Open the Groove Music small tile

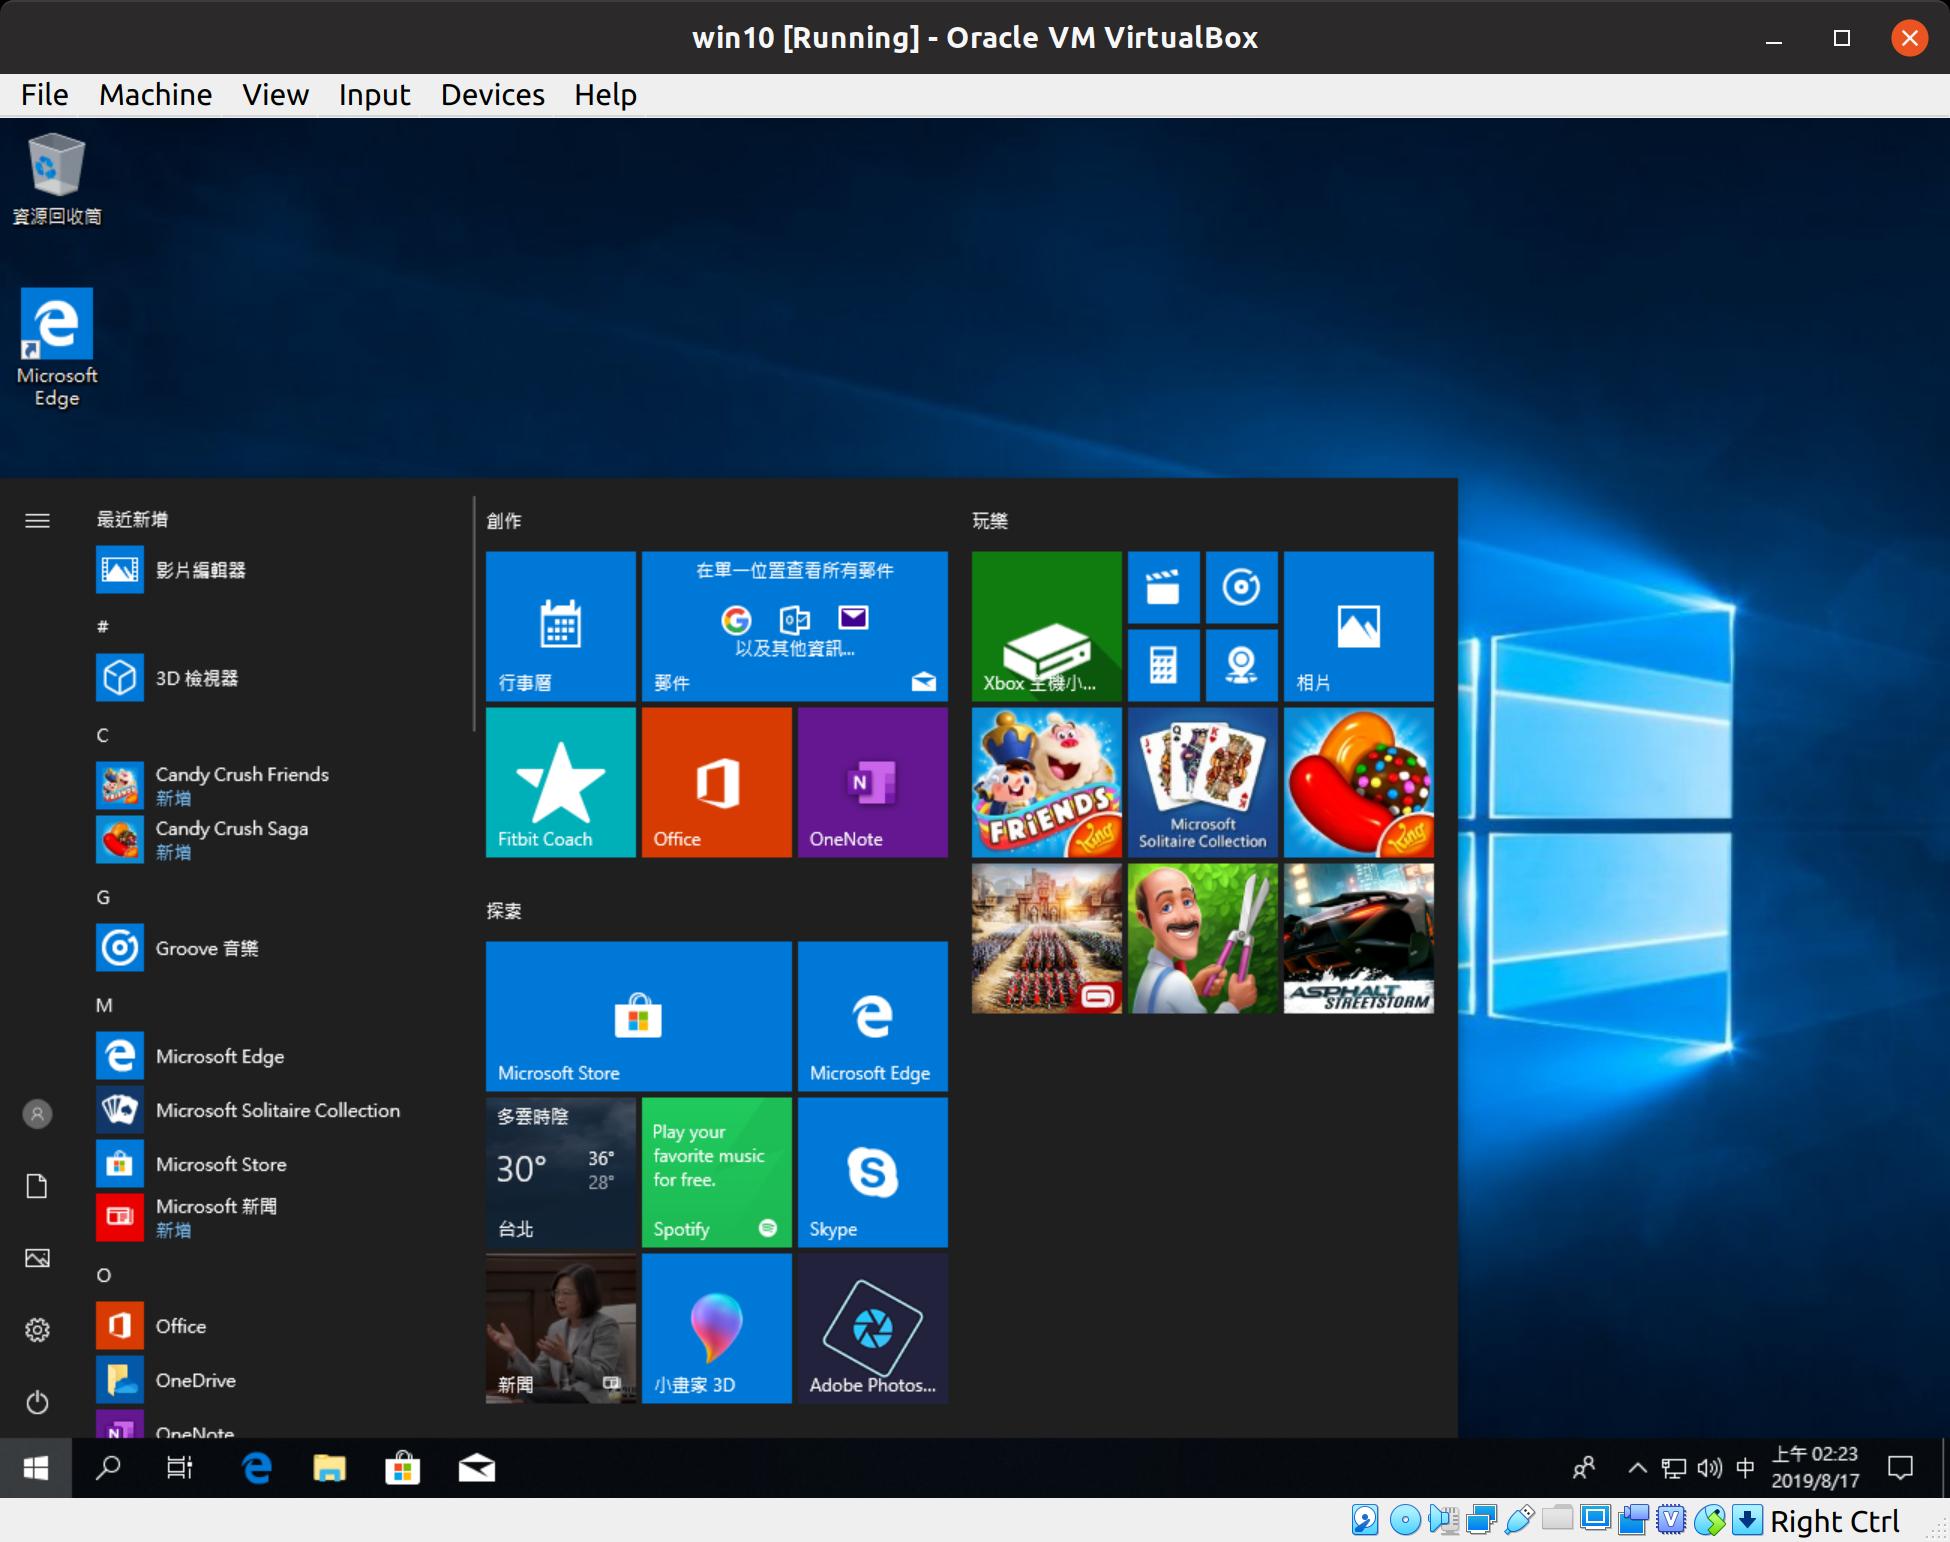1241,587
